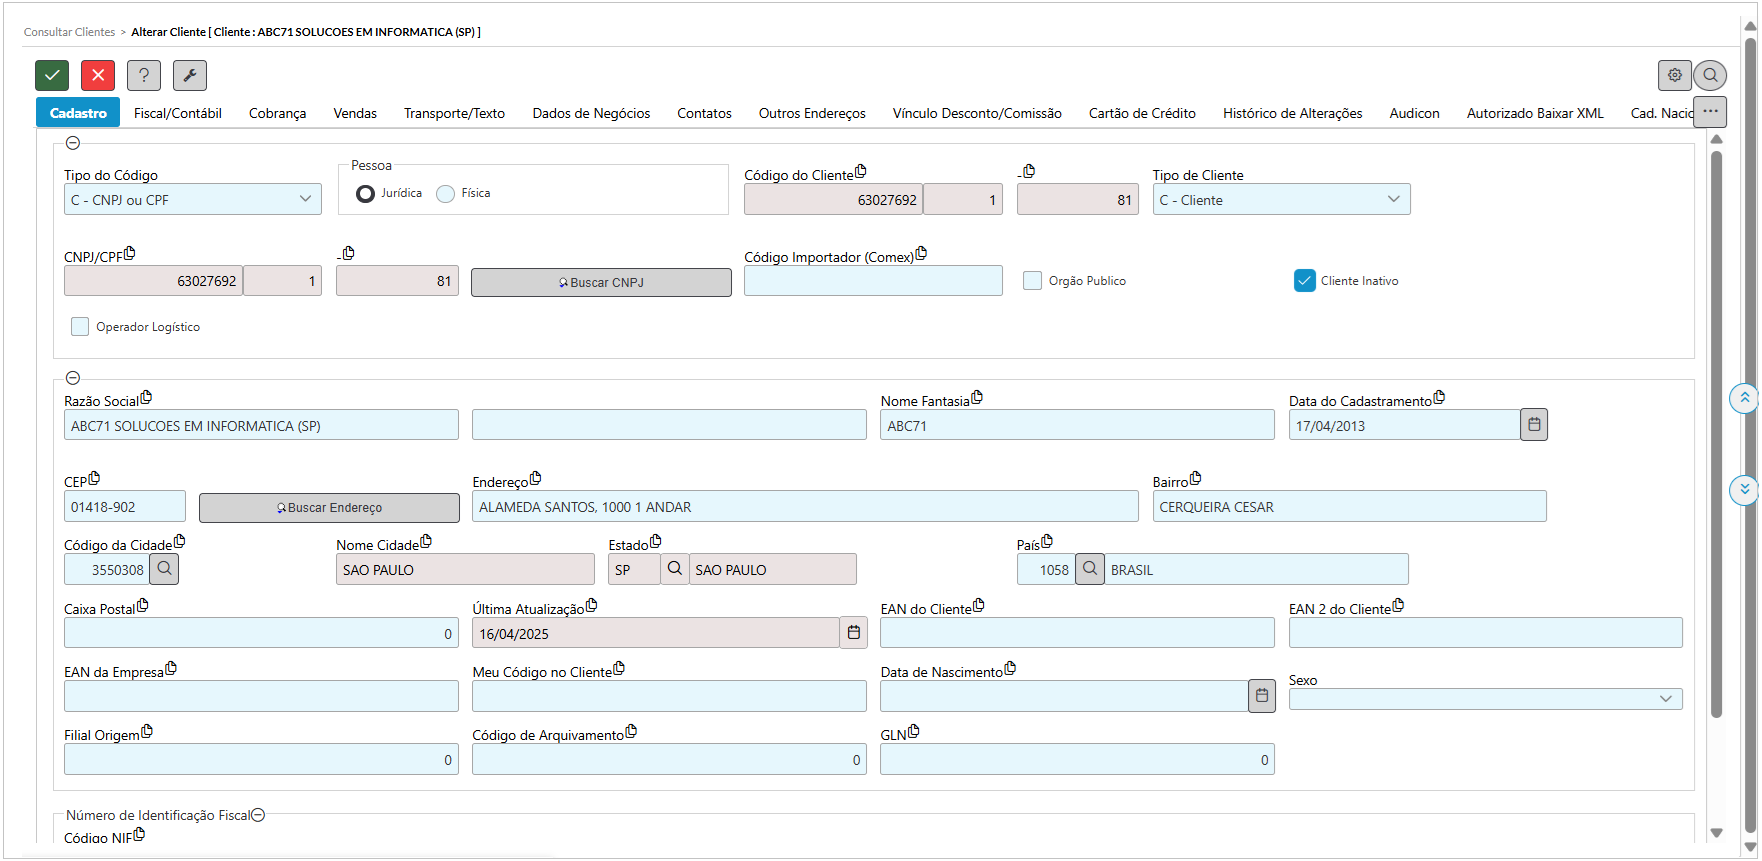The width and height of the screenshot is (1762, 861).
Task: Open the Tipo do Código dropdown
Action: [192, 200]
